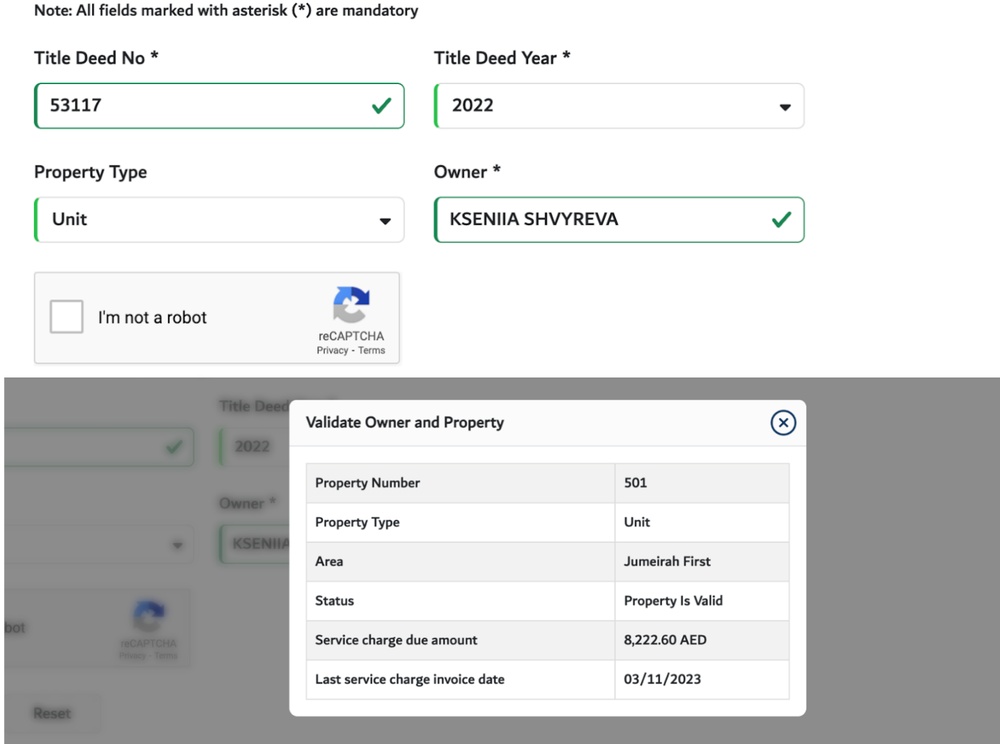Click the green checkmark in Owner field
Viewport: 1000px width, 744px height.
(781, 220)
